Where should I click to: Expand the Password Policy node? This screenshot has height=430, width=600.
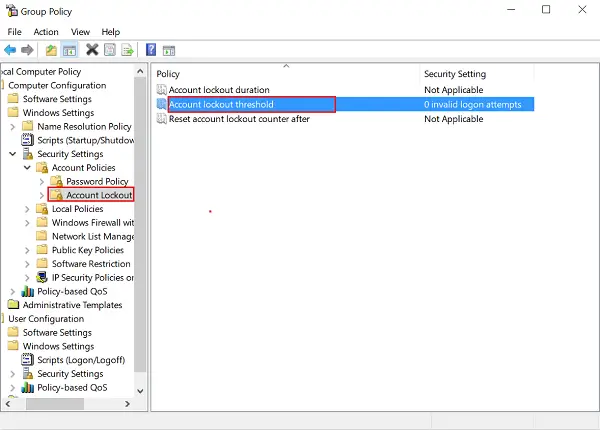tap(42, 181)
